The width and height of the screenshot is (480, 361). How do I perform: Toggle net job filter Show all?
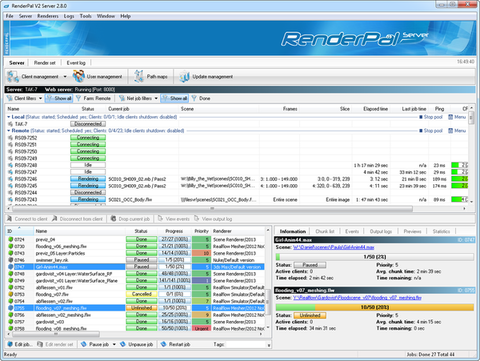tap(175, 98)
